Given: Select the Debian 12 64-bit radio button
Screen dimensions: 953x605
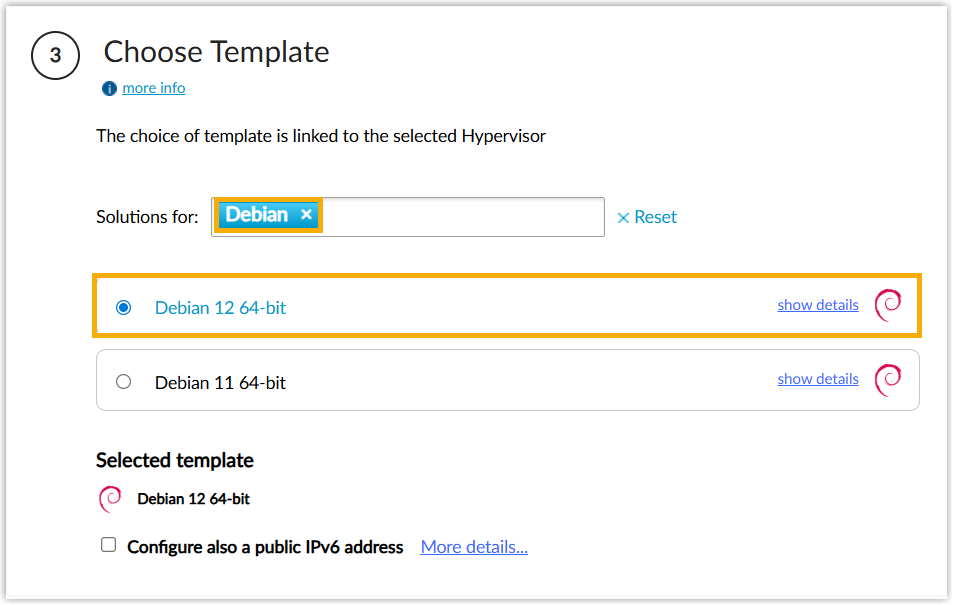Looking at the screenshot, I should [x=123, y=308].
